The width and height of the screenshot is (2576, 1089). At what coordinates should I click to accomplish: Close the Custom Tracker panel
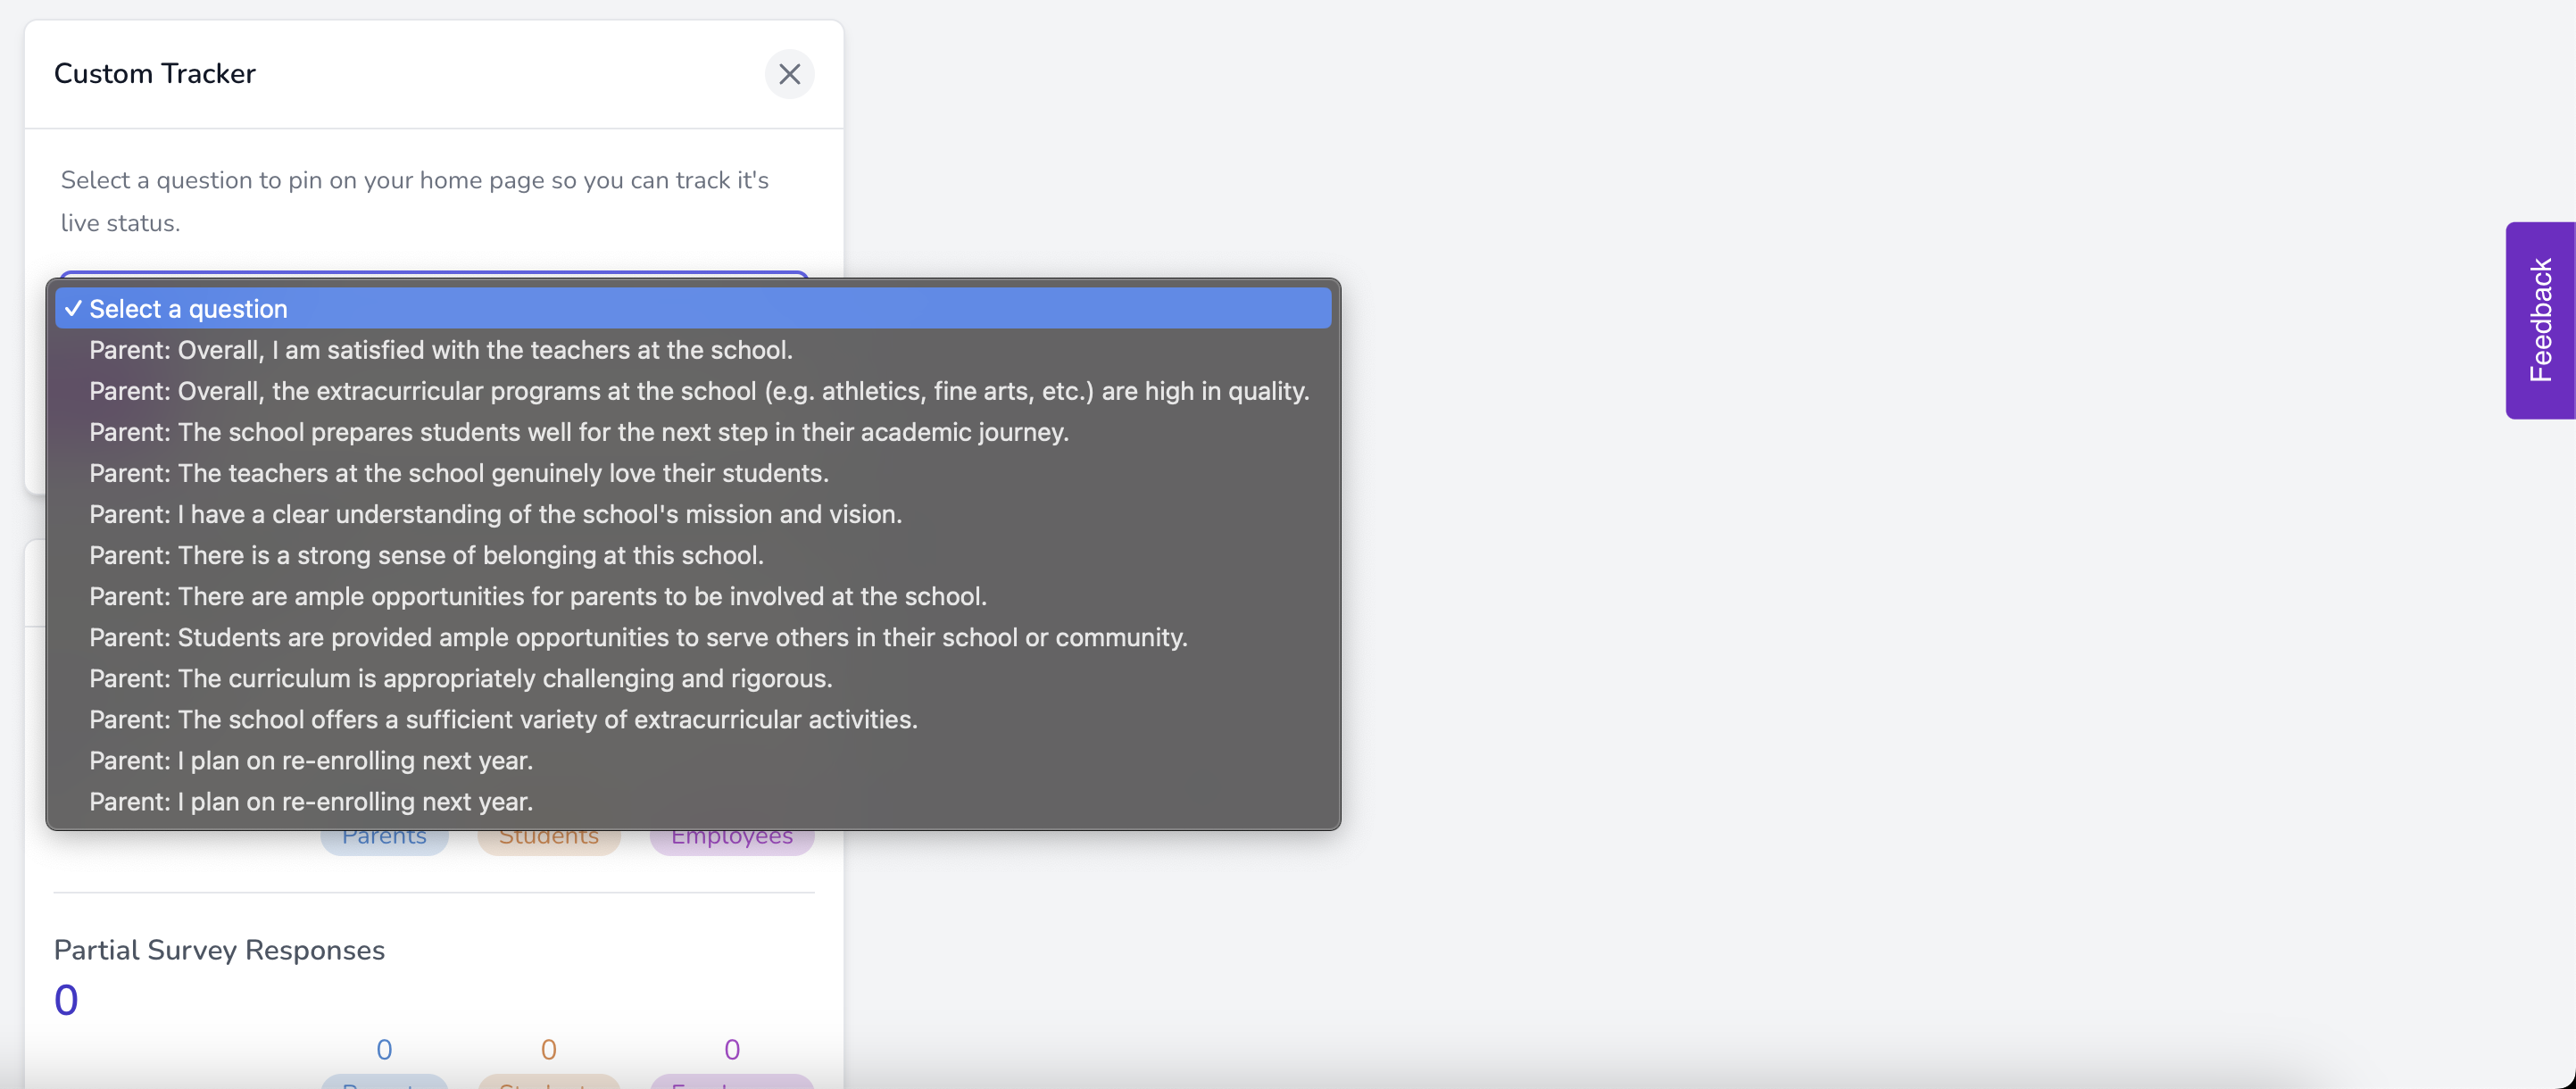click(x=789, y=74)
